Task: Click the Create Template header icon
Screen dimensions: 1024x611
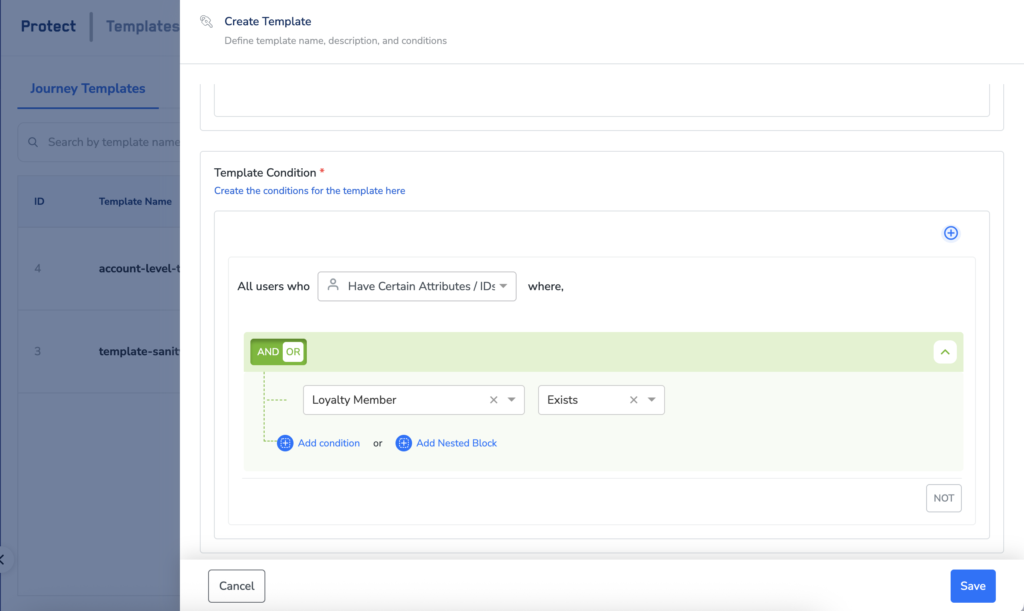Action: click(206, 21)
